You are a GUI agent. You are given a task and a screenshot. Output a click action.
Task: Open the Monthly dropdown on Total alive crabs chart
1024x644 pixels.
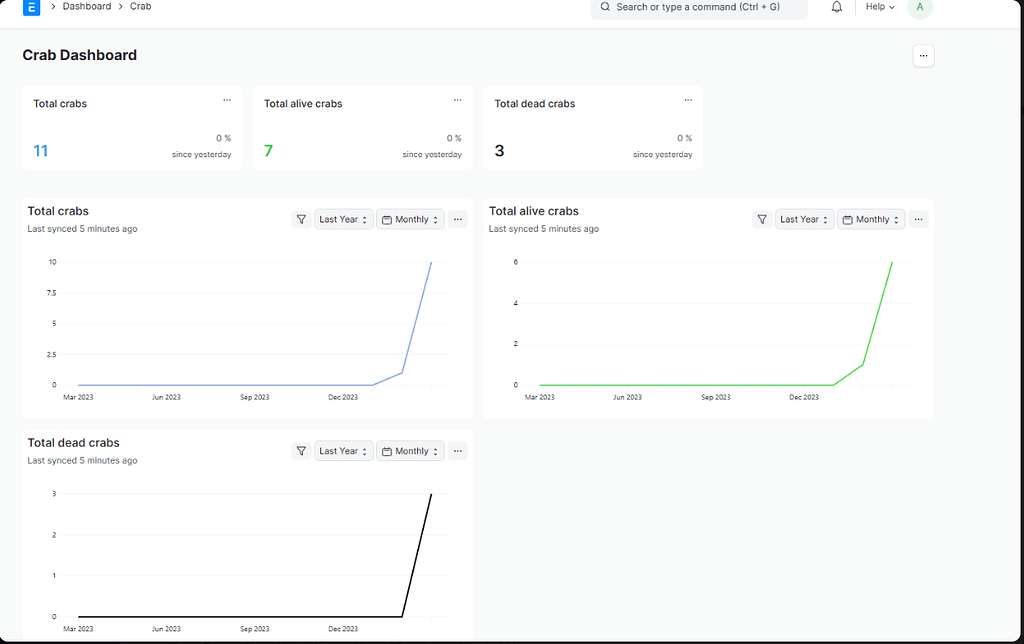point(871,219)
